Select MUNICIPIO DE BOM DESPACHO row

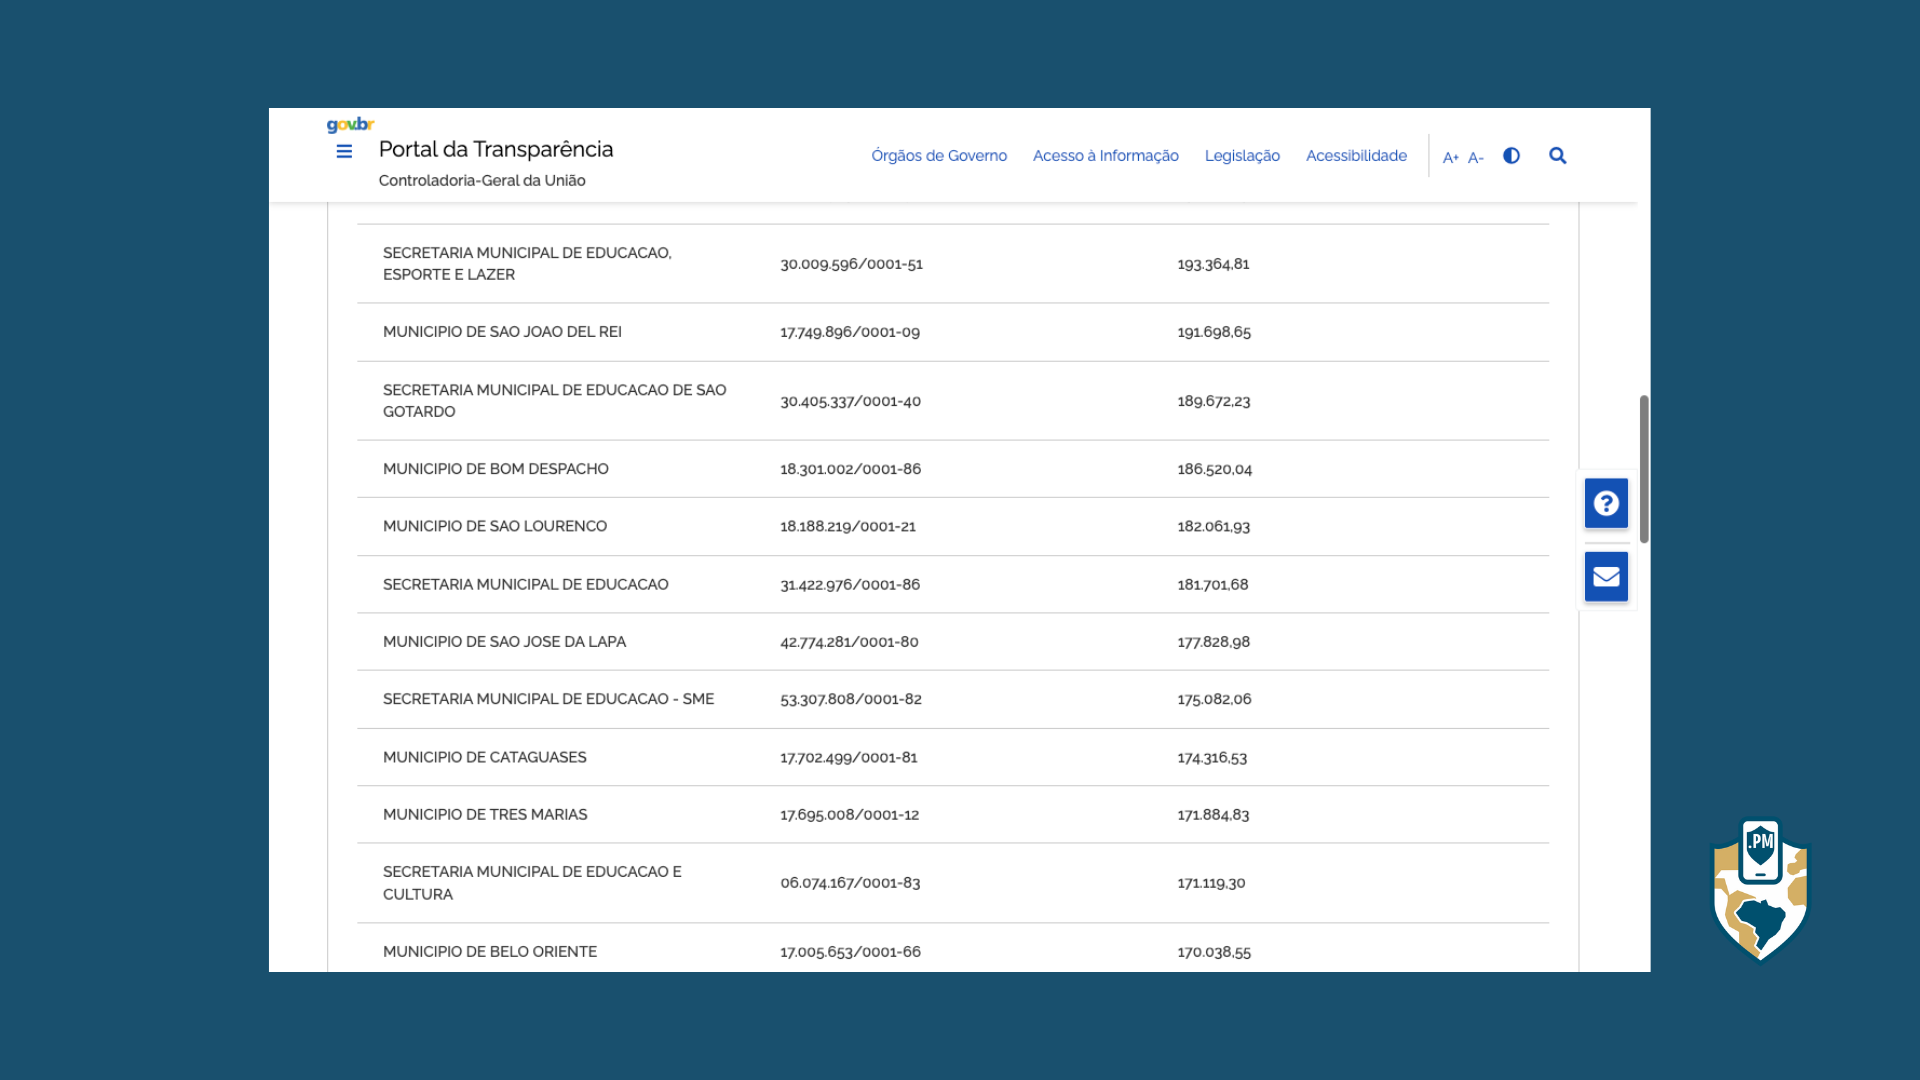tap(495, 469)
